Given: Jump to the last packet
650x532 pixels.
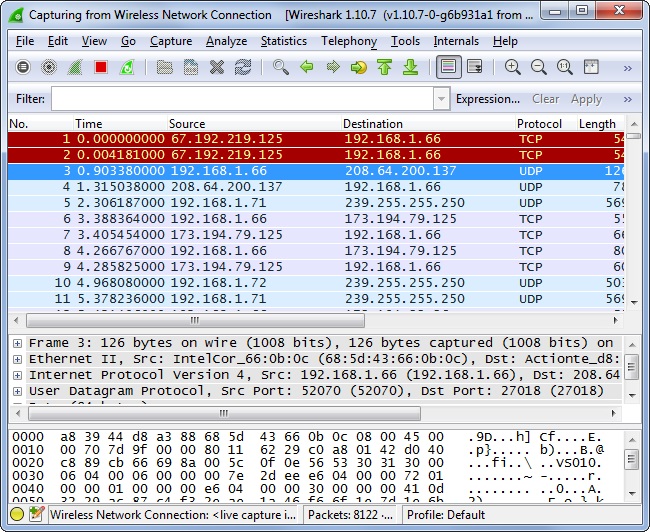Looking at the screenshot, I should [x=410, y=67].
